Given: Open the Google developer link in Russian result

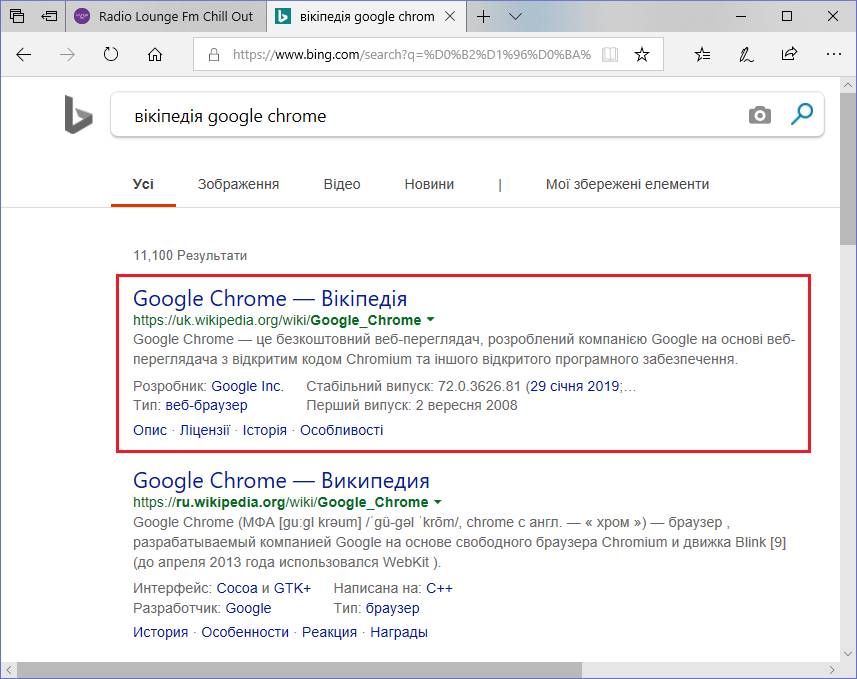Looking at the screenshot, I should coord(248,608).
